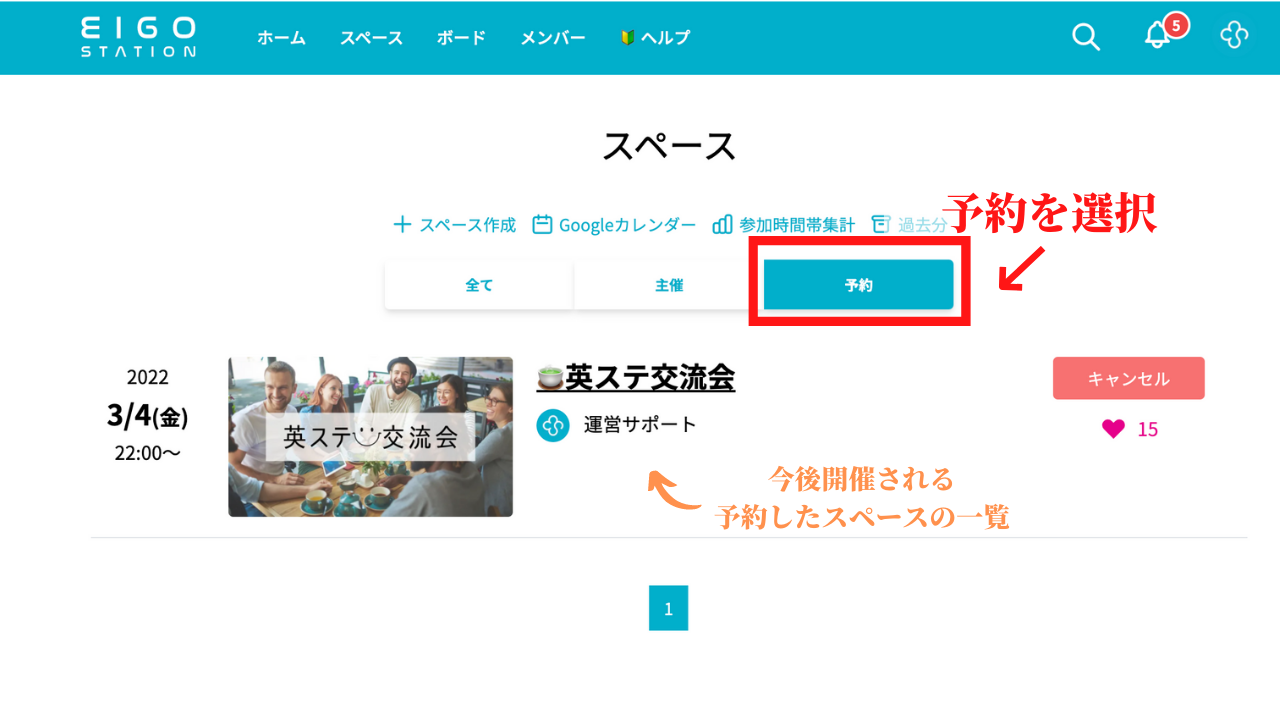Open notifications bell with 5 badge
The width and height of the screenshot is (1280, 720).
(x=1157, y=36)
